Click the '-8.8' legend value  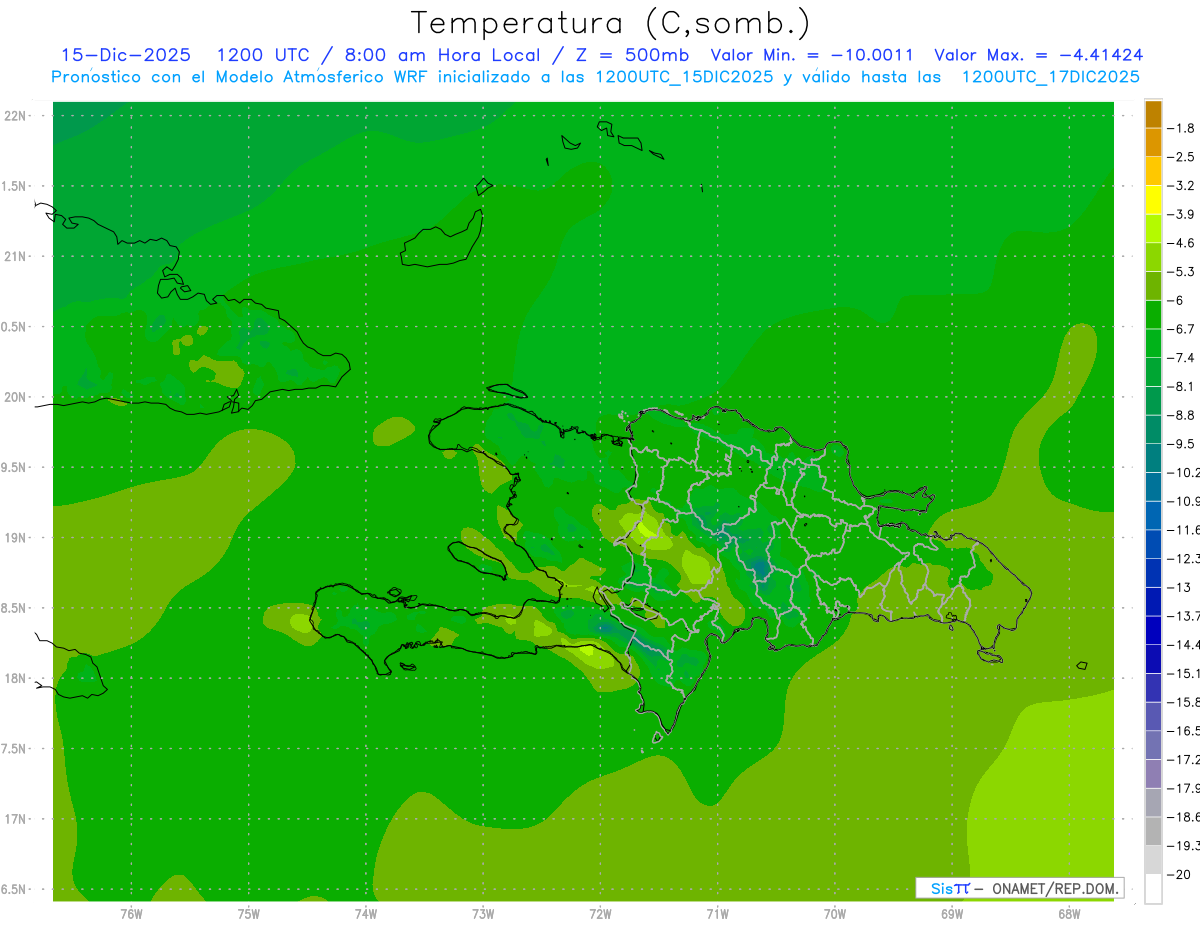click(1181, 415)
